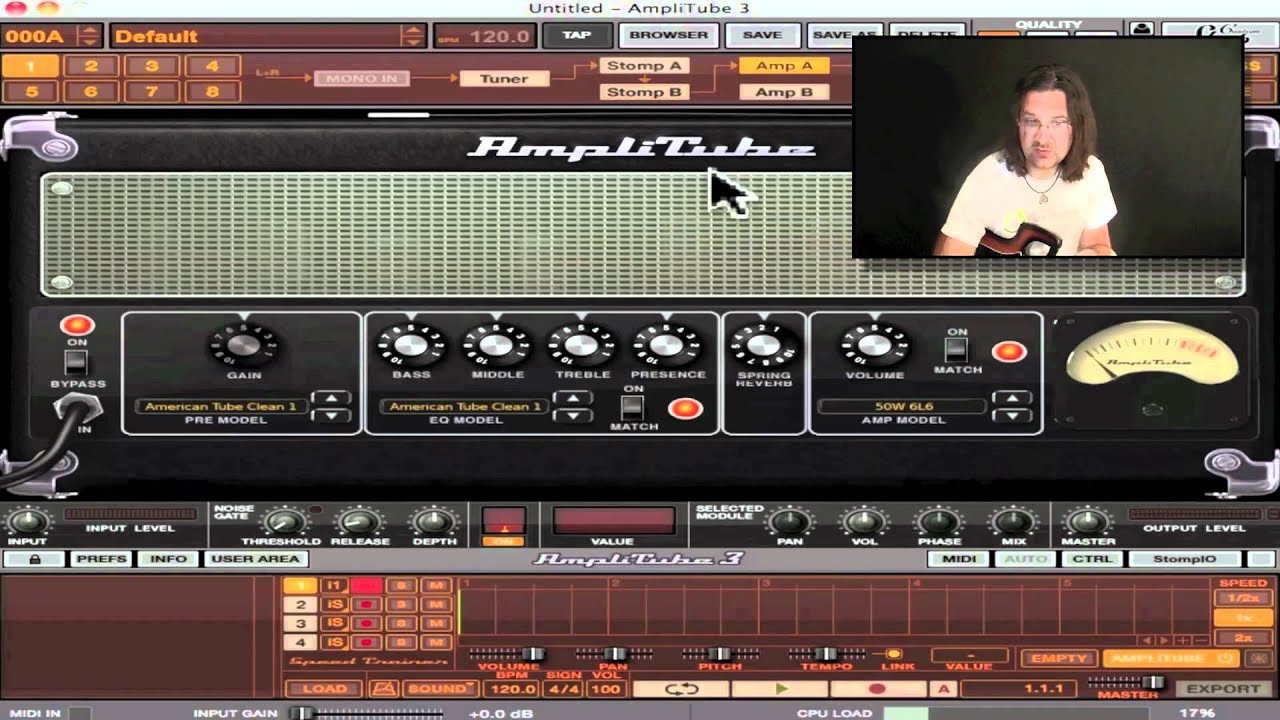Step AMP MODEL up arrow
The image size is (1280, 720).
1012,398
